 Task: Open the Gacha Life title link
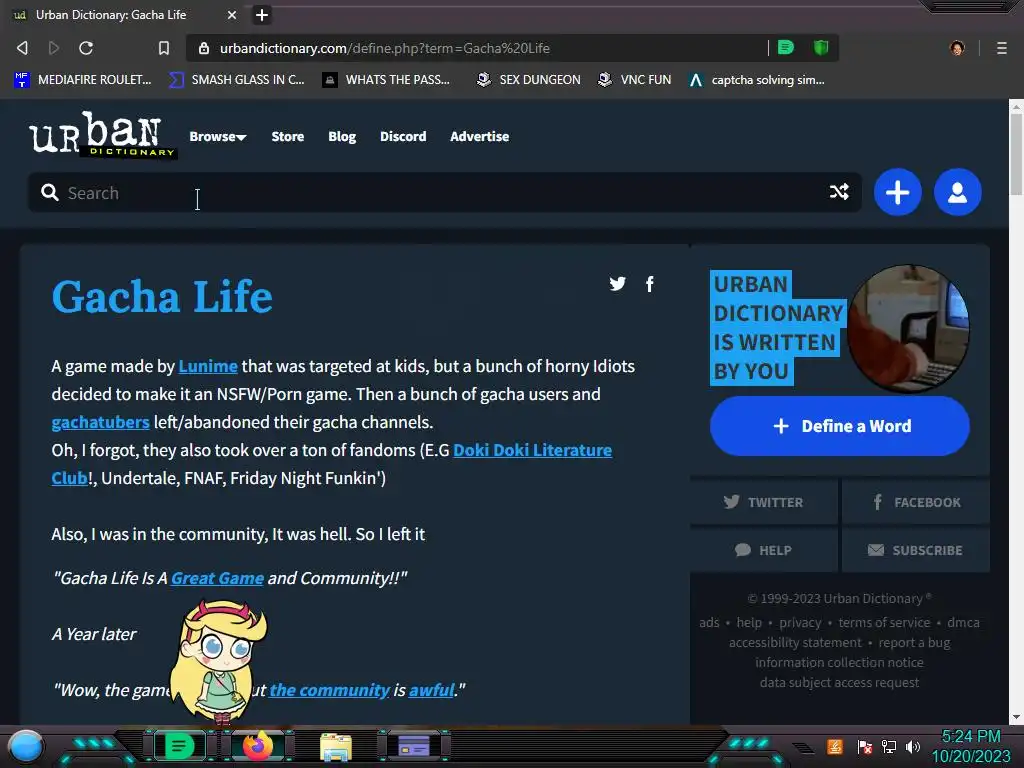[162, 297]
